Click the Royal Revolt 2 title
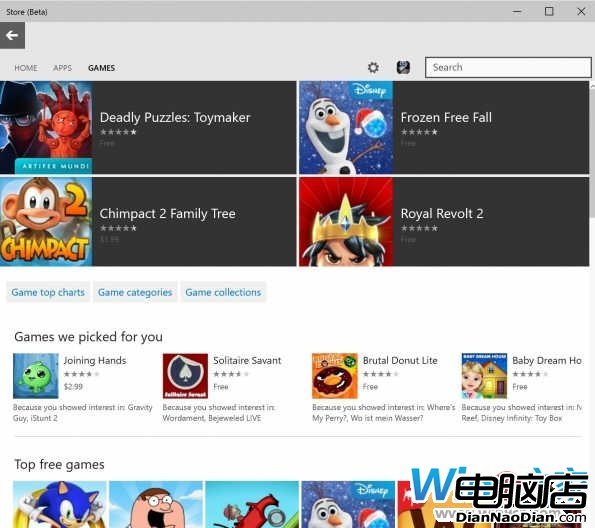This screenshot has width=595, height=528. tap(442, 214)
